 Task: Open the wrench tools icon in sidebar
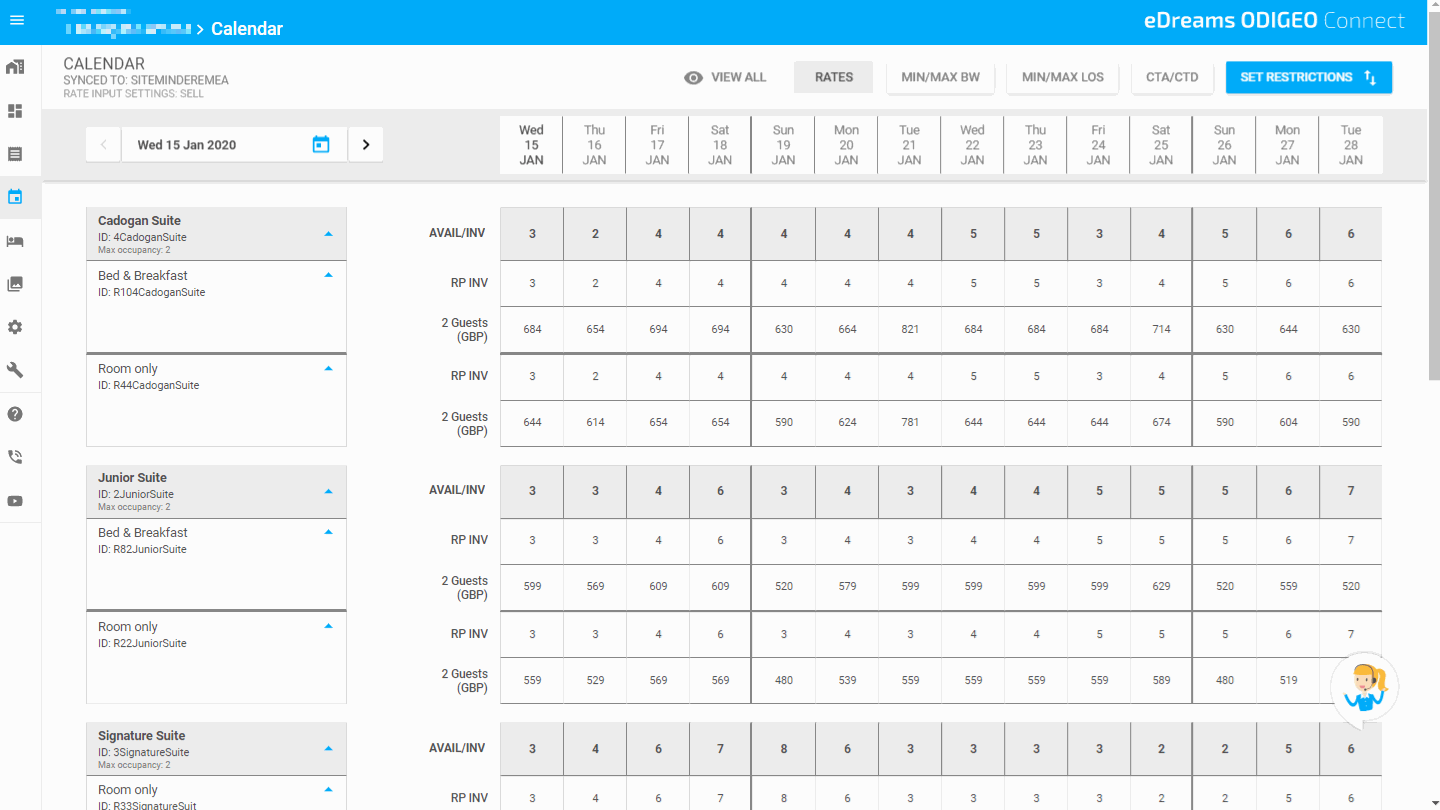(15, 370)
